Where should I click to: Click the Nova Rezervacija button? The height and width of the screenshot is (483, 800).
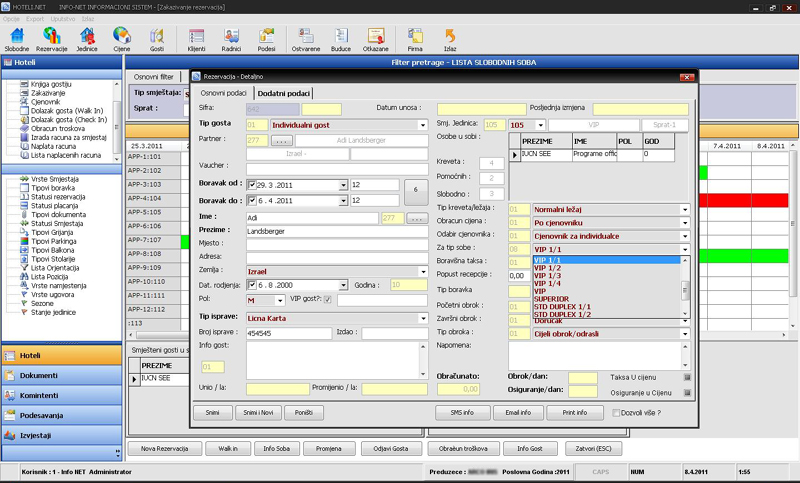[x=164, y=449]
